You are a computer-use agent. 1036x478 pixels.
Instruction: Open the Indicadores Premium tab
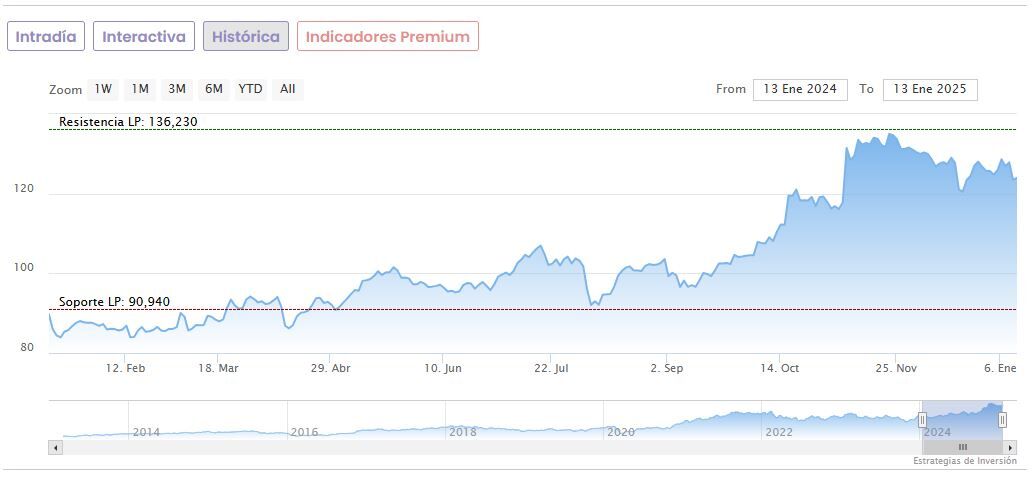tap(387, 37)
